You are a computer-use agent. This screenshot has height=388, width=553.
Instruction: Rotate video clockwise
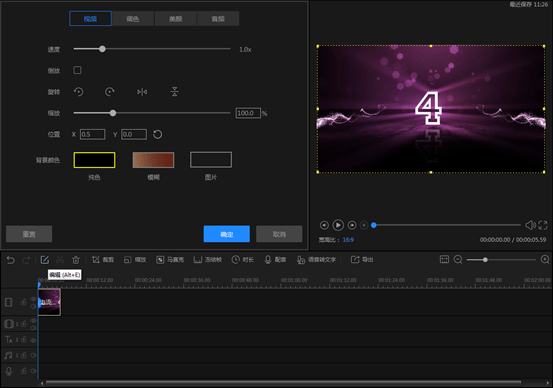[x=110, y=92]
